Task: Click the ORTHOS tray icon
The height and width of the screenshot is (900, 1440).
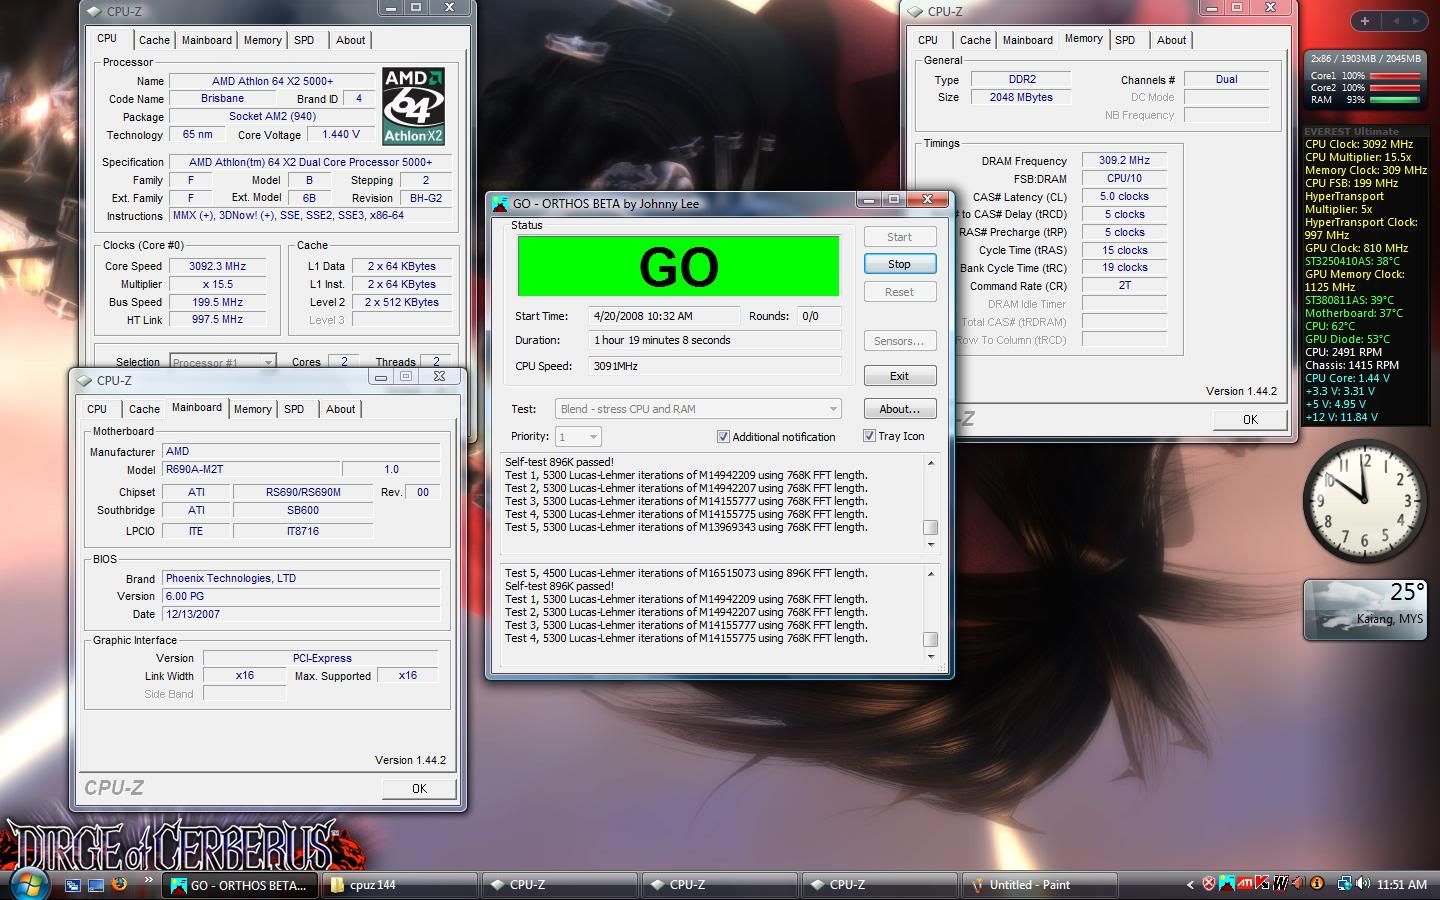Action: [1227, 884]
